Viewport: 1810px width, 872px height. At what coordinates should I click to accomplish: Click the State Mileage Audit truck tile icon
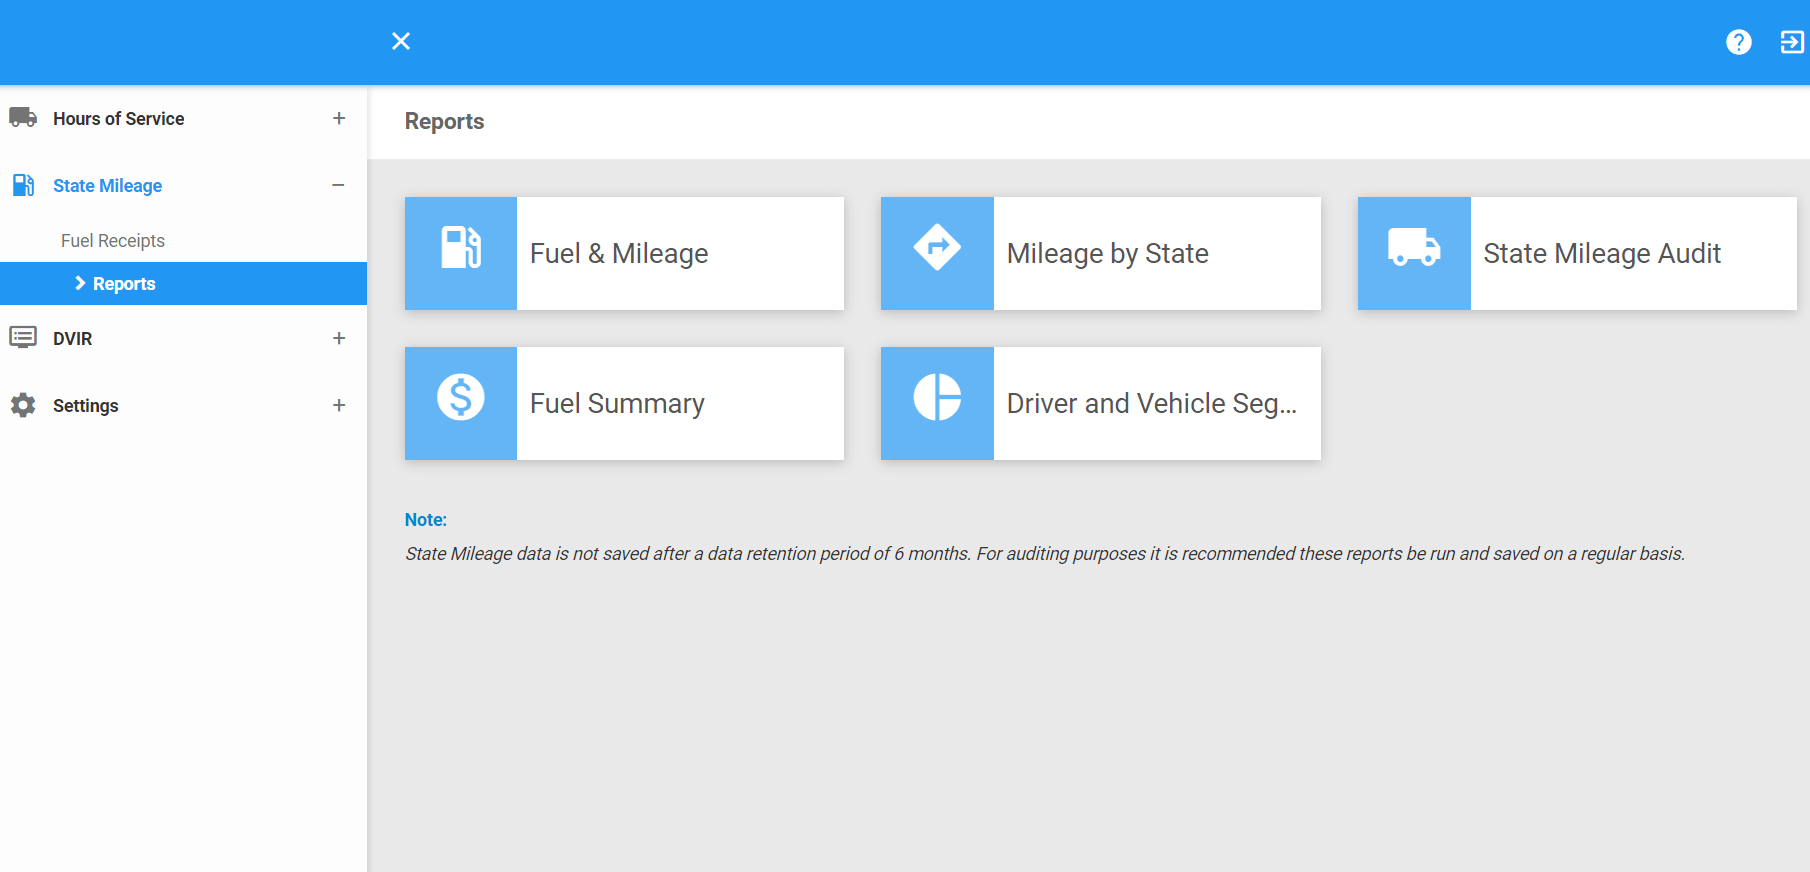coord(1414,246)
